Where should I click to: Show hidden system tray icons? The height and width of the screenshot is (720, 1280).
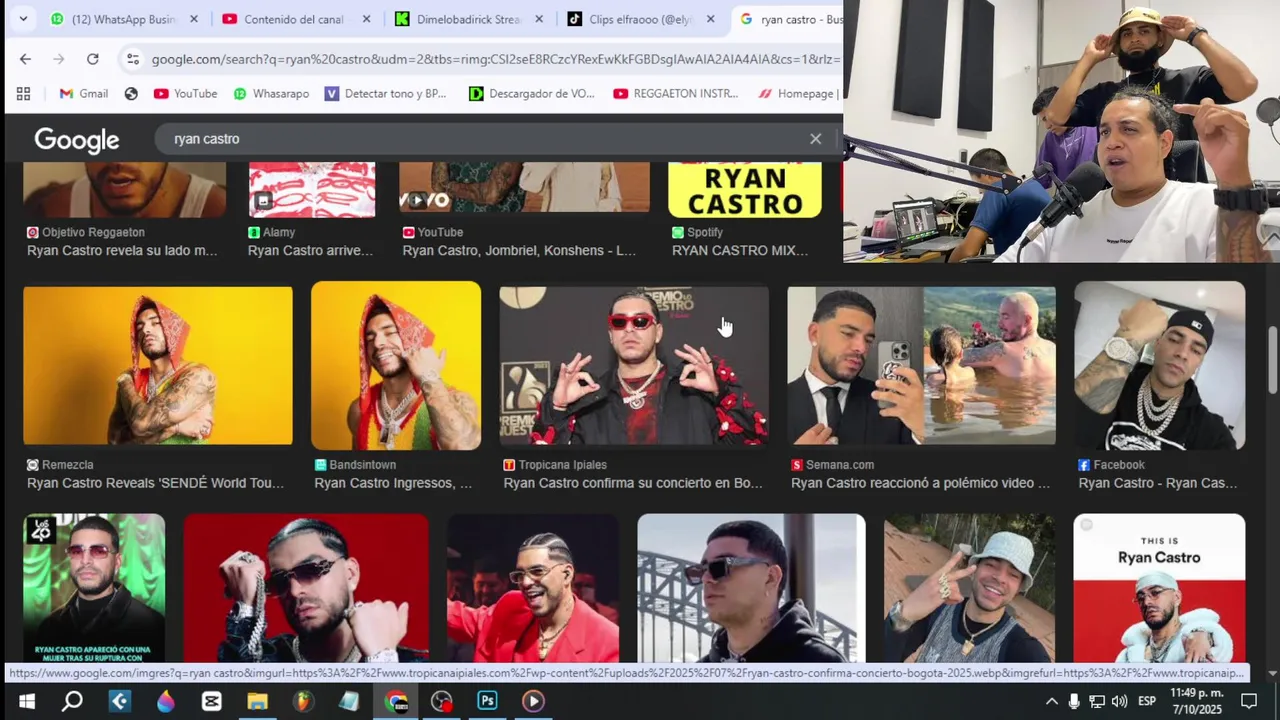click(1052, 701)
